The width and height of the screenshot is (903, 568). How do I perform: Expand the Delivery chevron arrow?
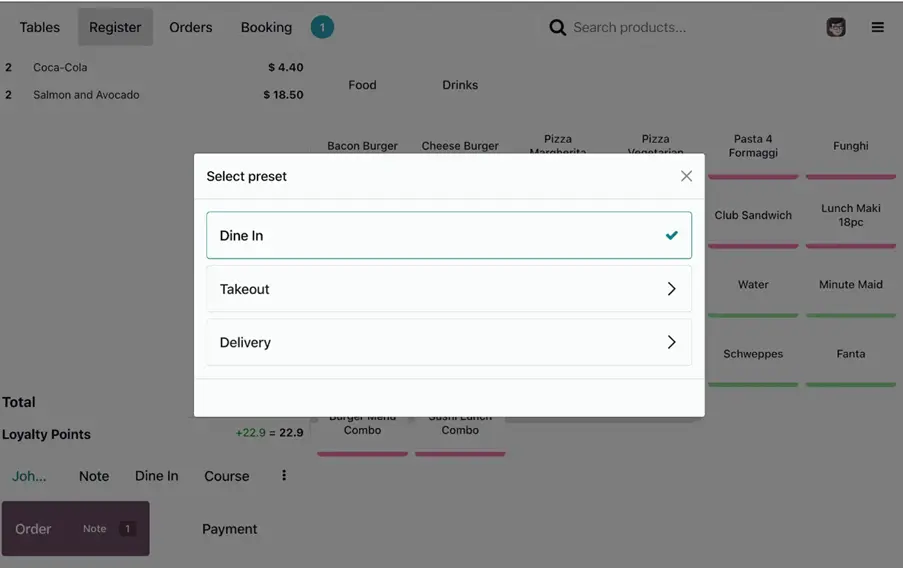671,342
